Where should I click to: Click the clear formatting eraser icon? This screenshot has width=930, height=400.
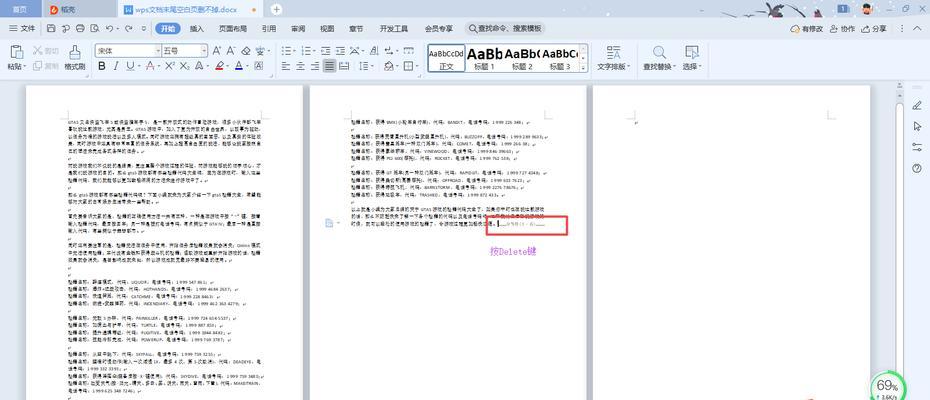click(245, 50)
